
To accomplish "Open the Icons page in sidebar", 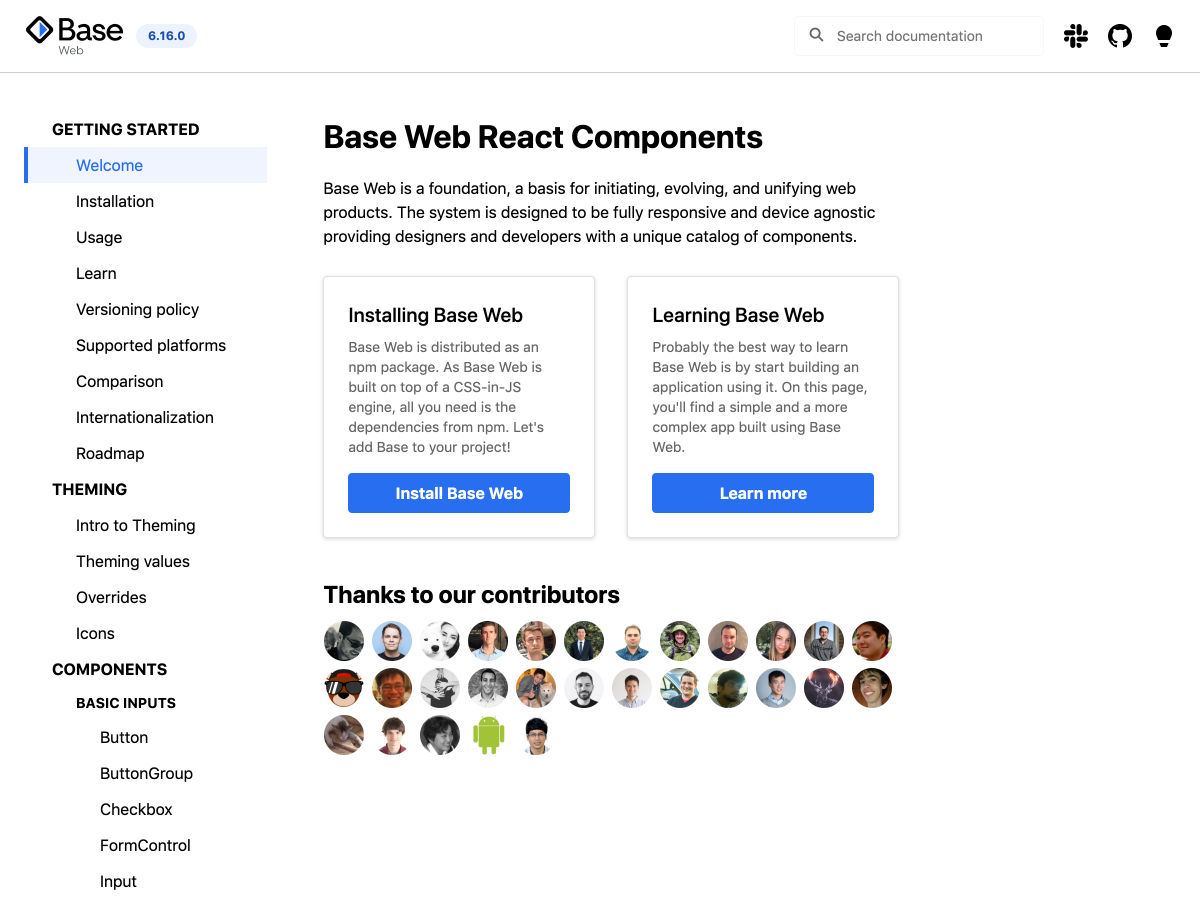I will point(95,633).
